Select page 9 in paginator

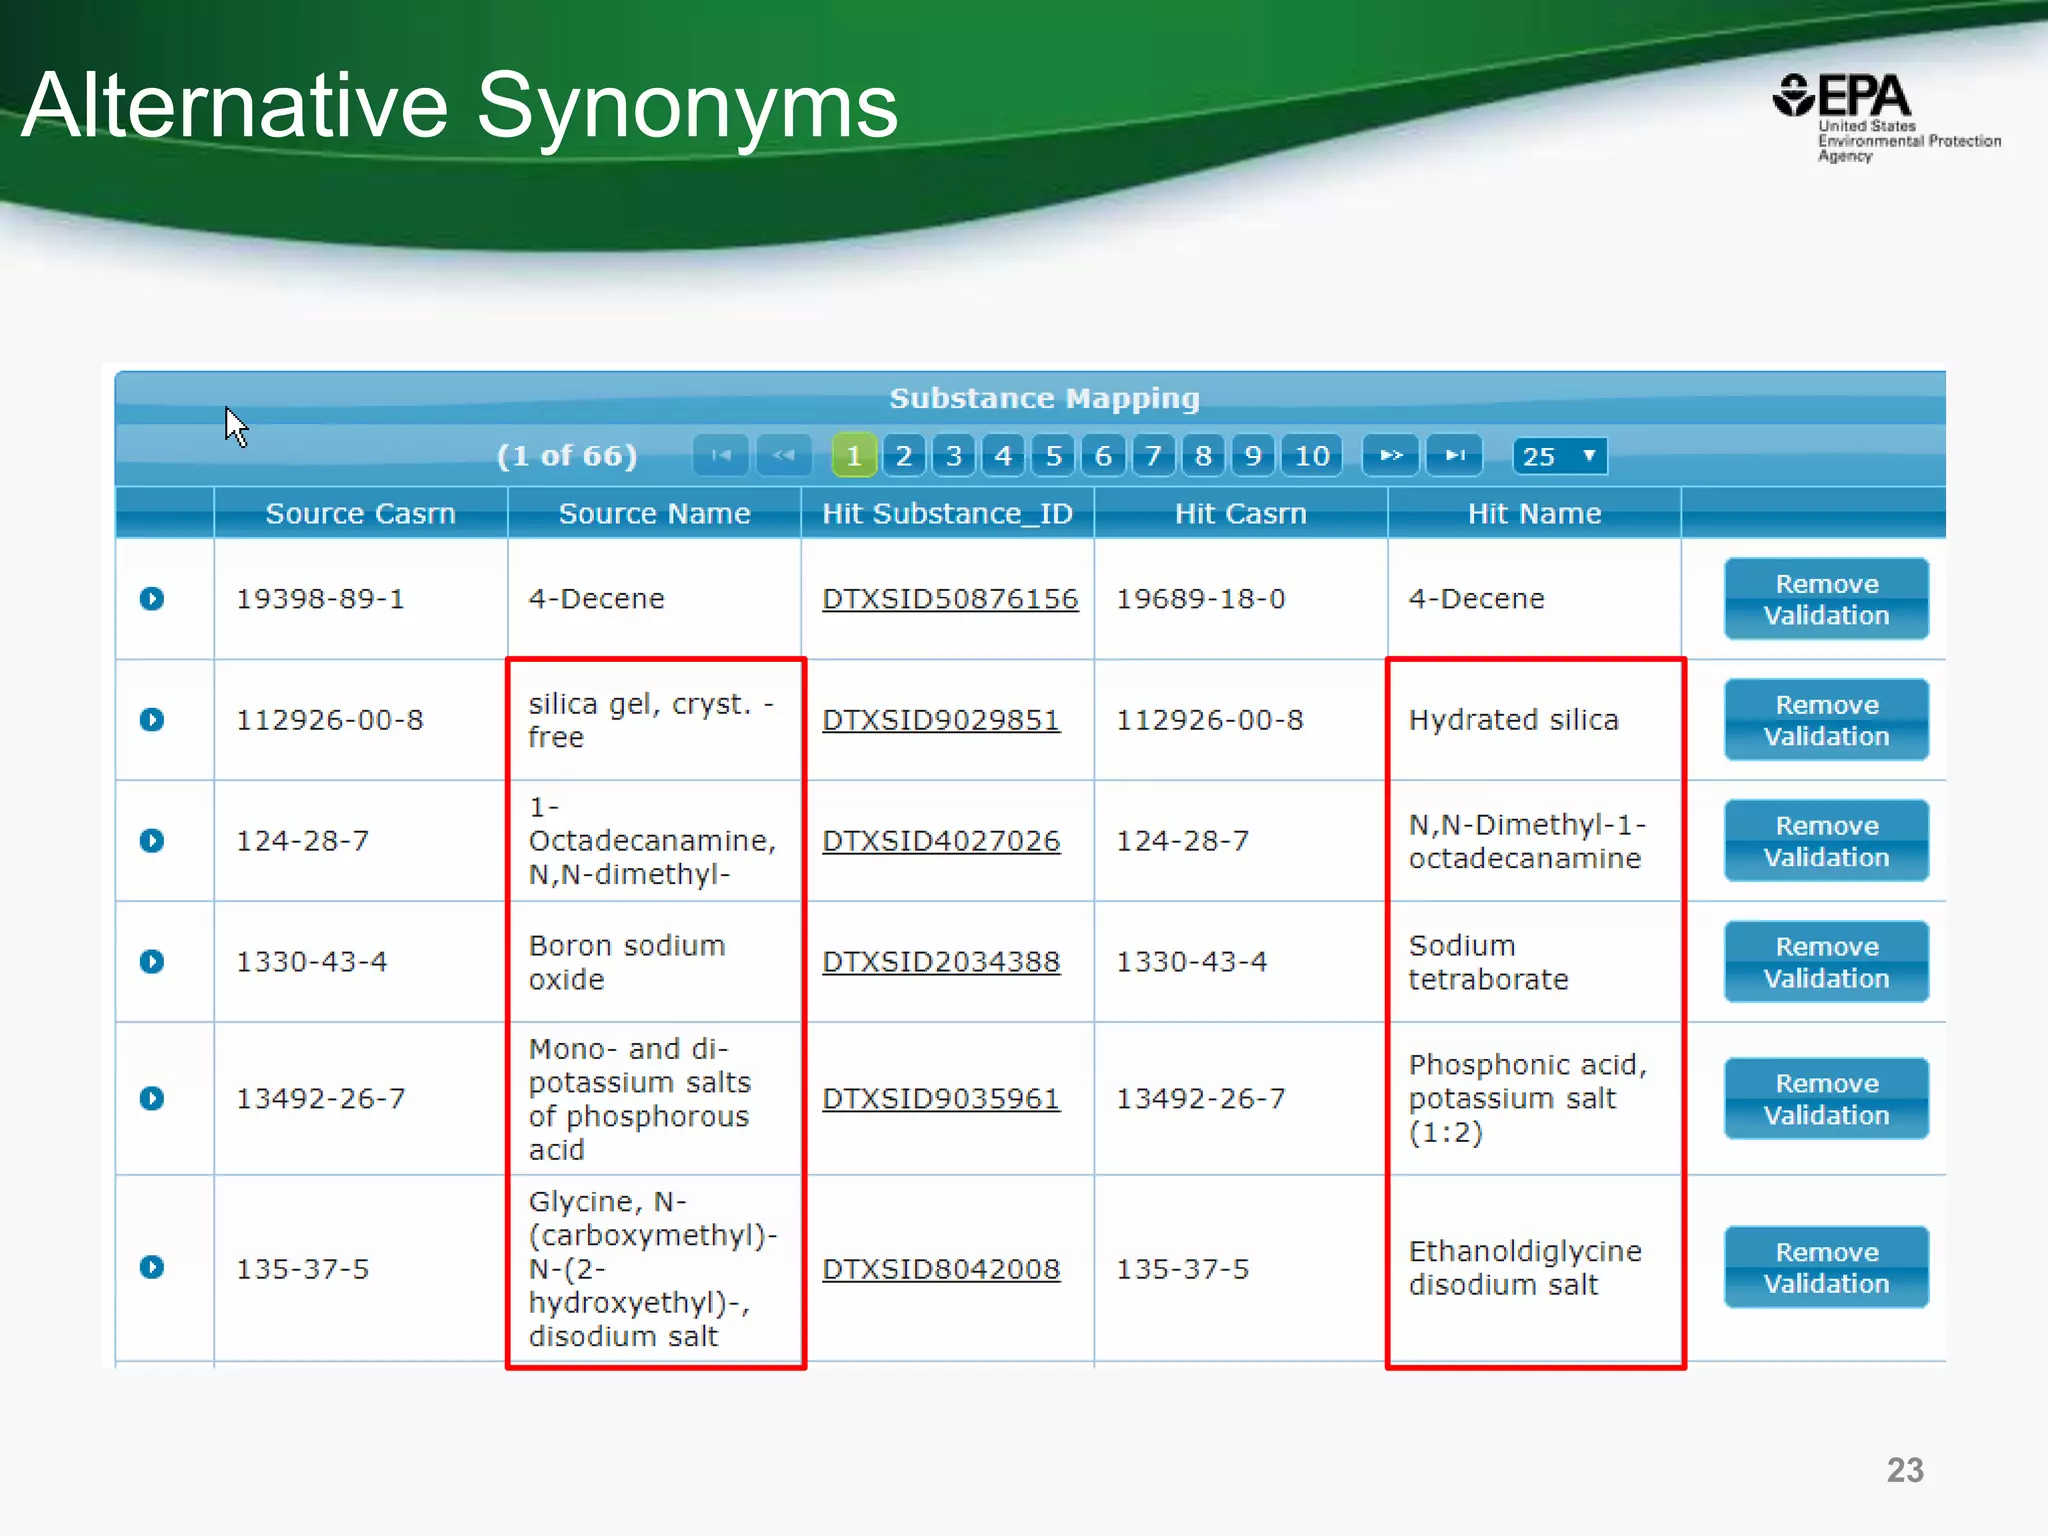1254,456
